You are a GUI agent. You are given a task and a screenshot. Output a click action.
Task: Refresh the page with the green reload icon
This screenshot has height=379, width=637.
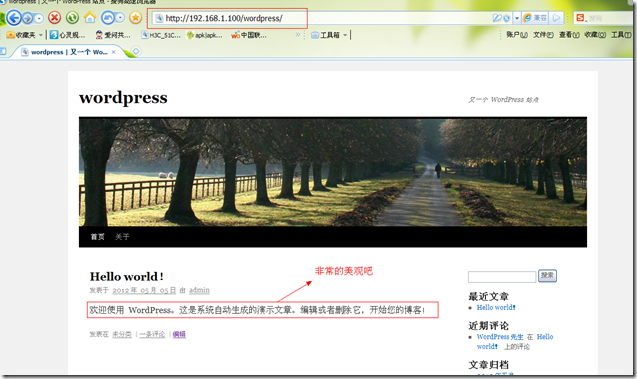pos(72,17)
